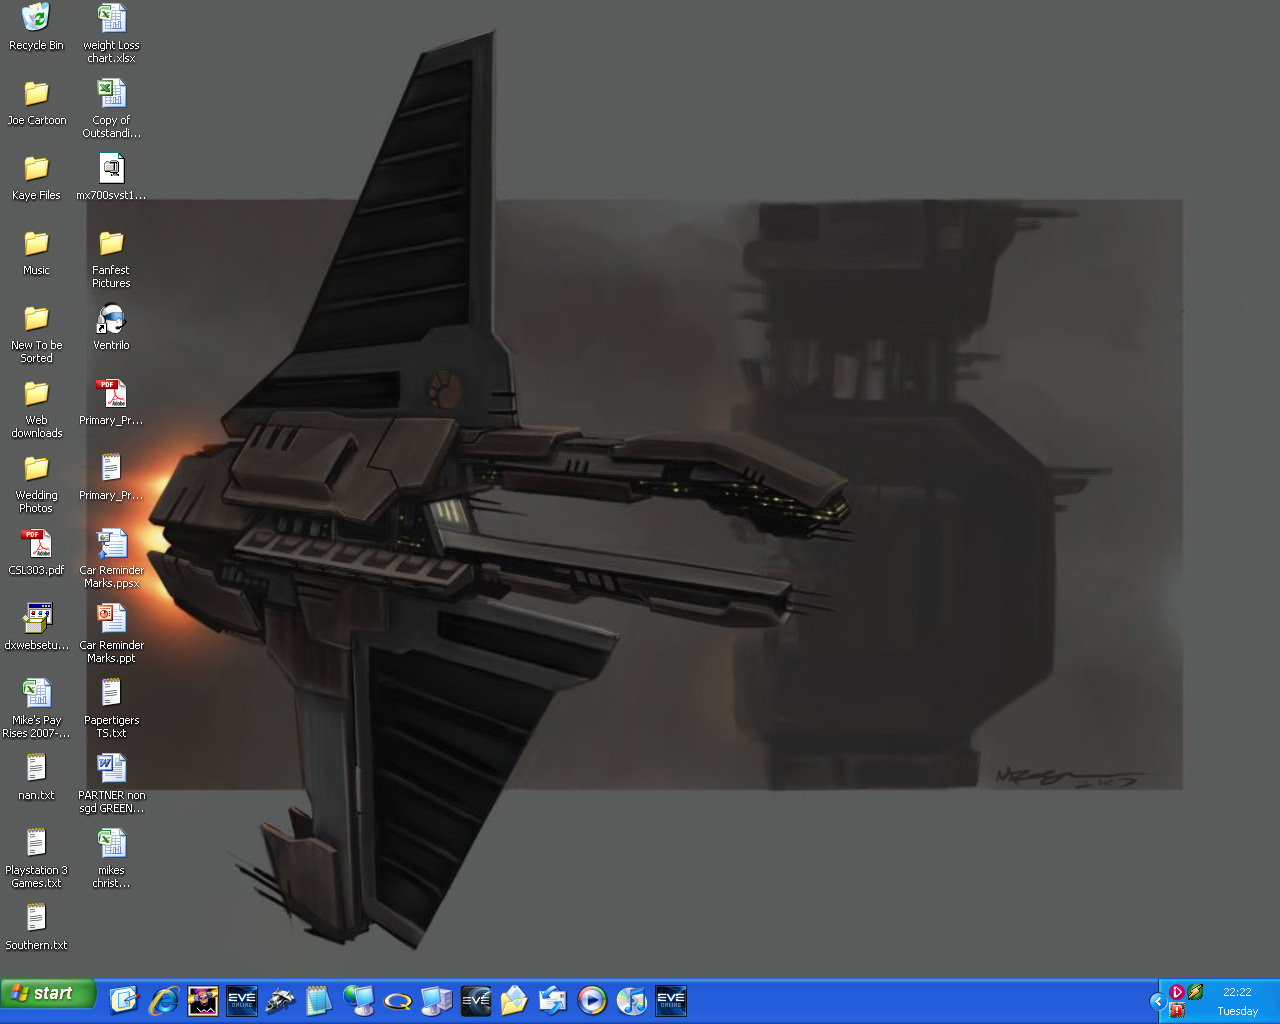Select the dxwebsetu... installer icon
This screenshot has height=1024, width=1280.
pos(36,627)
